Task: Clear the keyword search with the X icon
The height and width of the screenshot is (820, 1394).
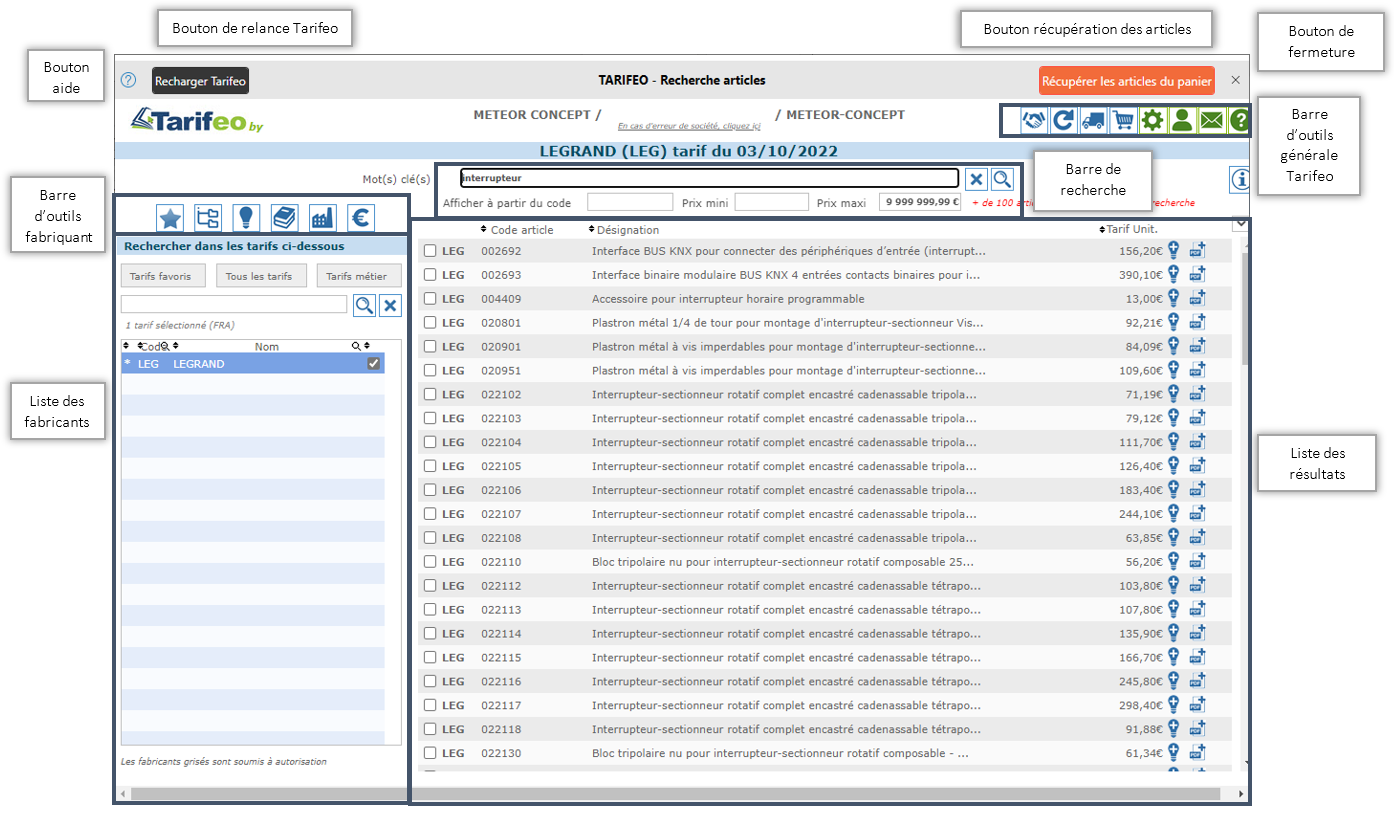Action: click(x=977, y=179)
